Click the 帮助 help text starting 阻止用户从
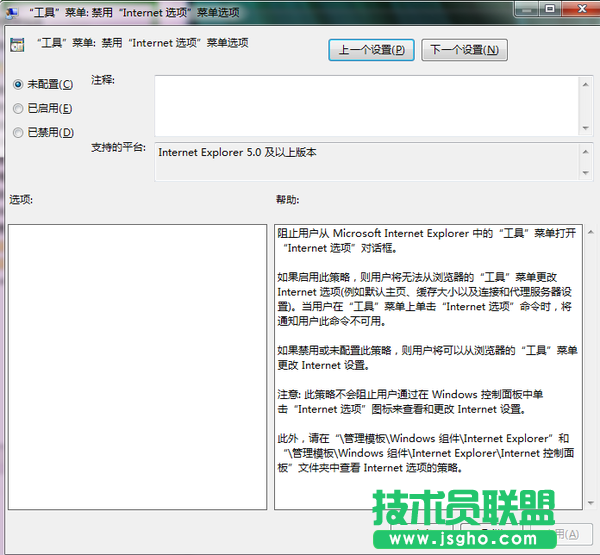This screenshot has height=555, width=600. (x=427, y=240)
